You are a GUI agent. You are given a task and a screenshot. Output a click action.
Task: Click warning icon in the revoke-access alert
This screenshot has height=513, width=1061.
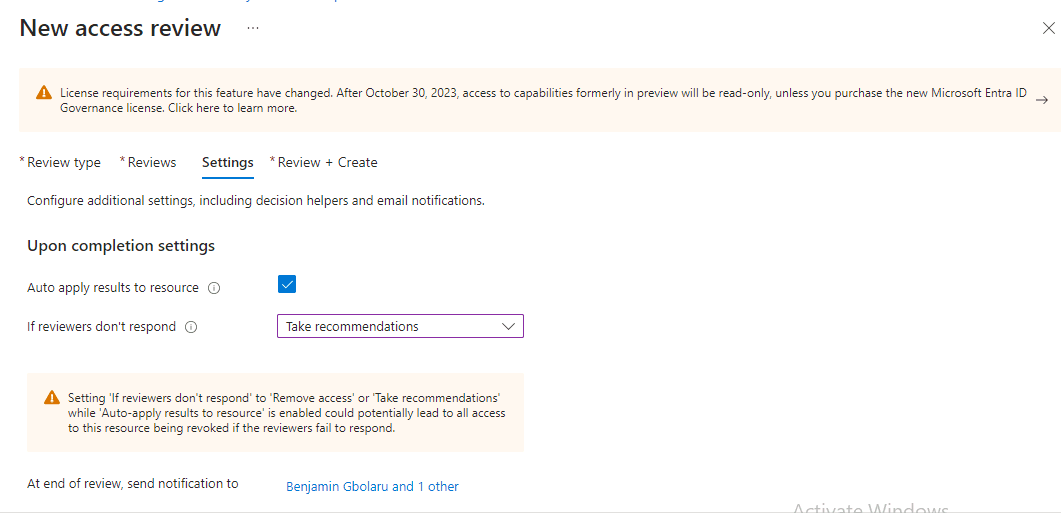coord(52,398)
